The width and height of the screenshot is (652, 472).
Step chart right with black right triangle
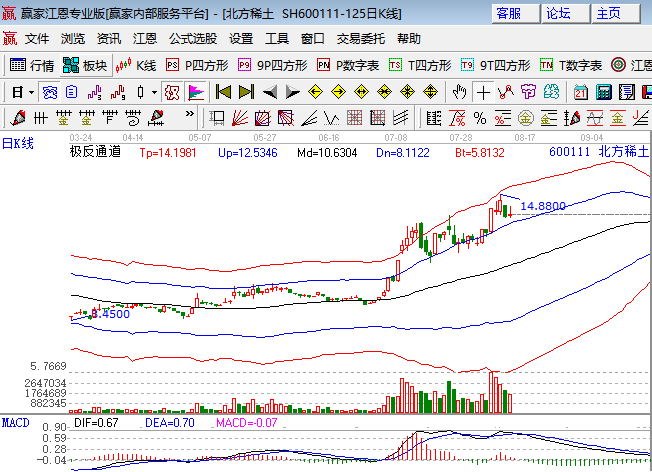click(x=293, y=92)
